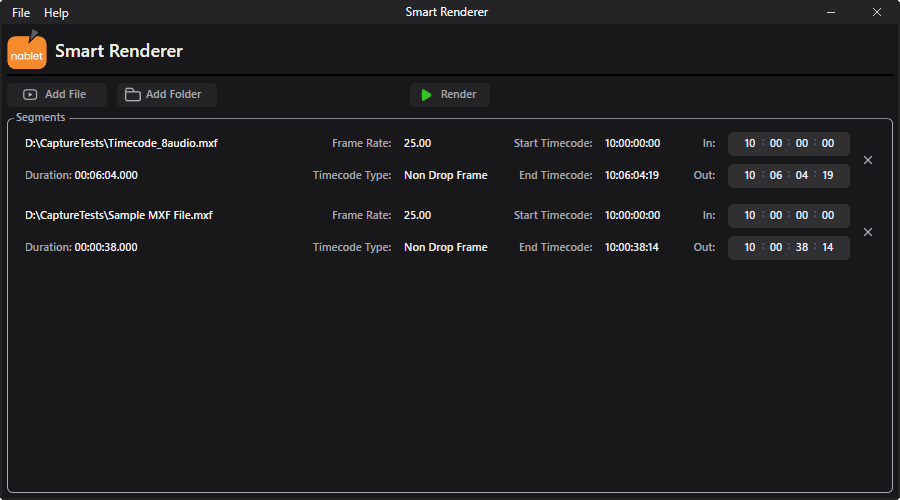Click the Add File video icon
900x500 pixels.
tap(30, 95)
